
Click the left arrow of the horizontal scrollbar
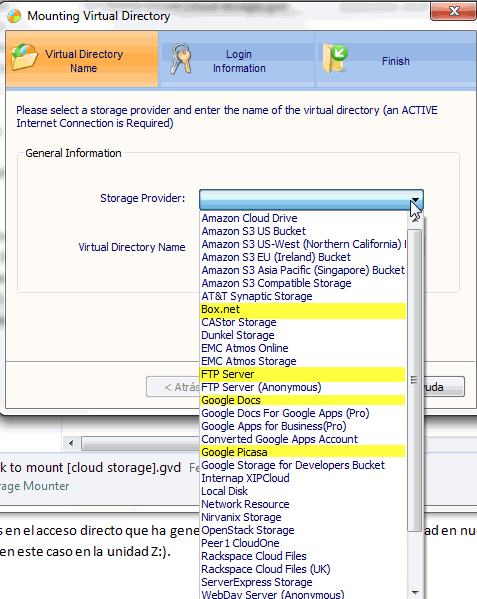[71, 443]
